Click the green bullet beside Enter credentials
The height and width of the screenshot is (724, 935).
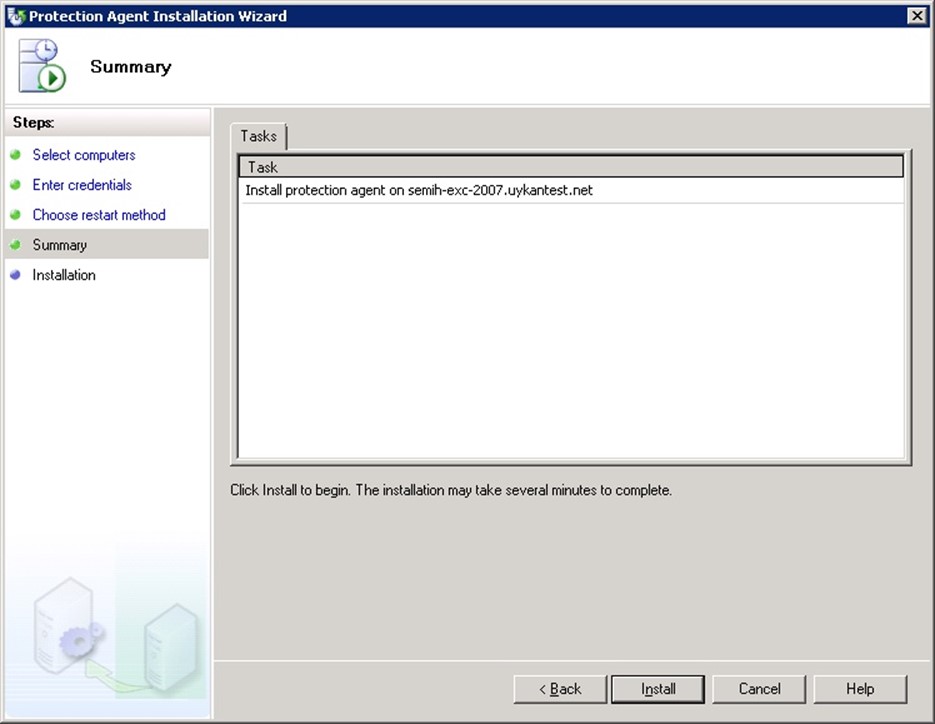coord(15,185)
